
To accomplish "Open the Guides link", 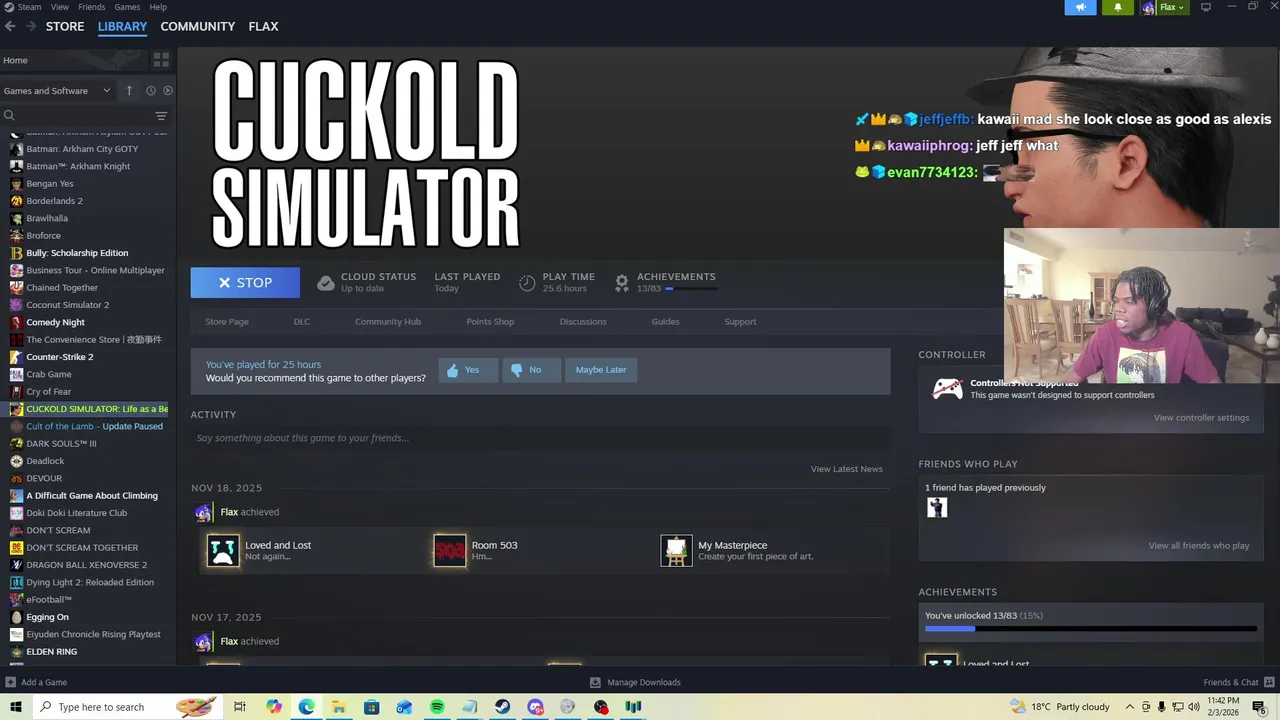I will (x=665, y=322).
